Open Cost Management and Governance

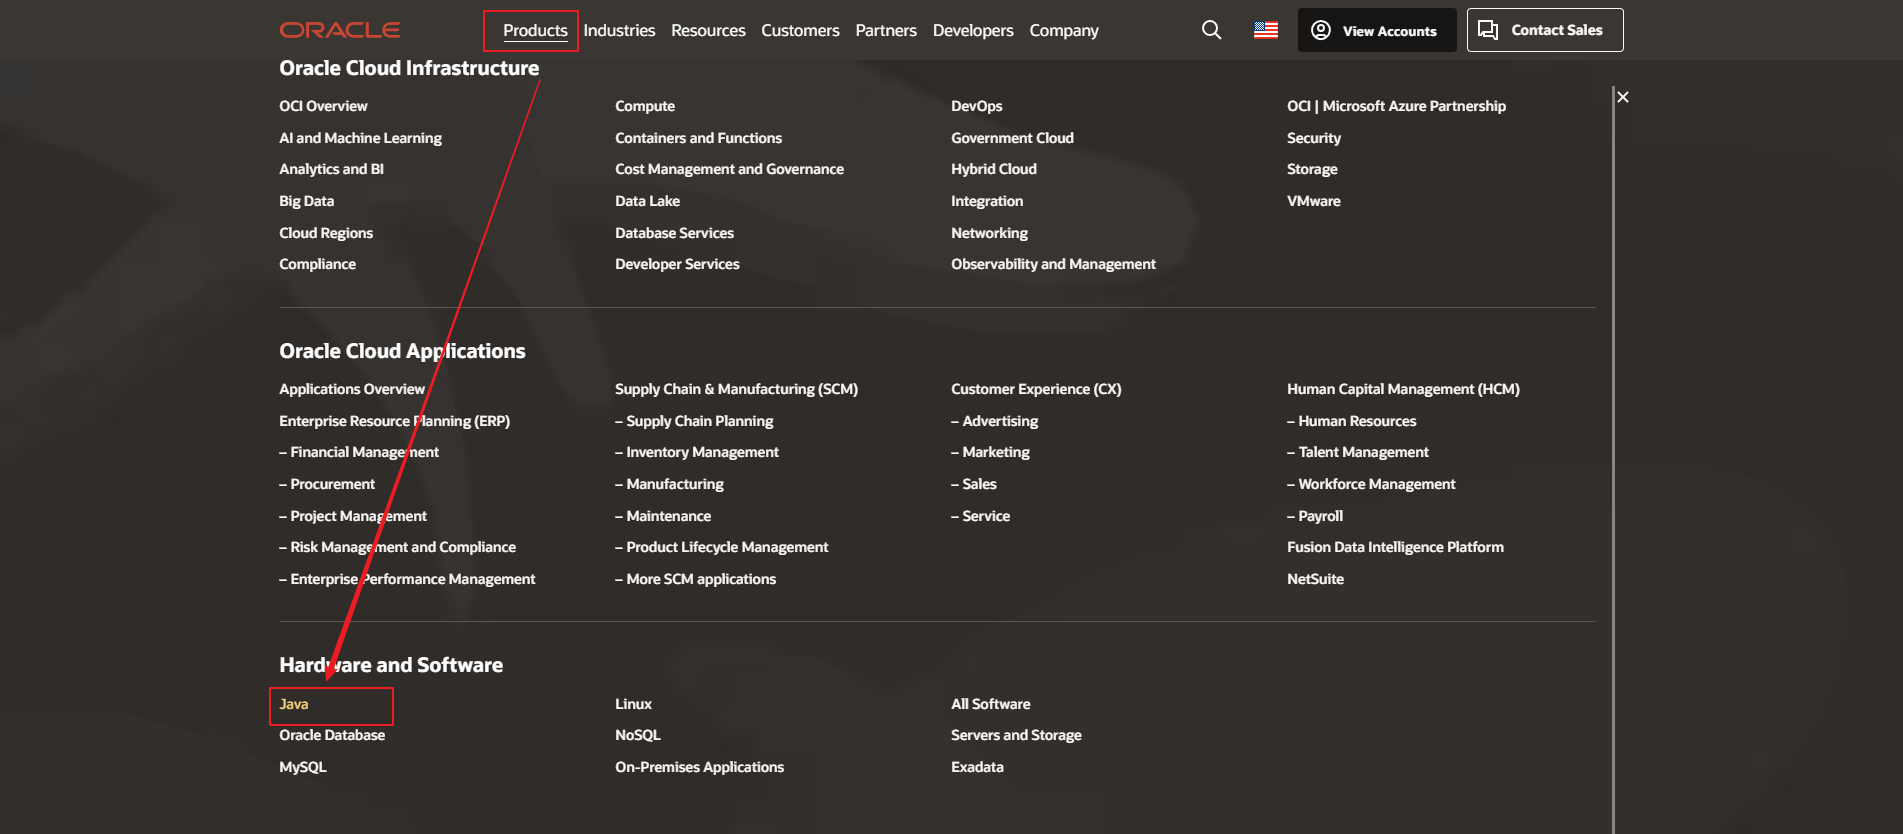[x=729, y=169]
